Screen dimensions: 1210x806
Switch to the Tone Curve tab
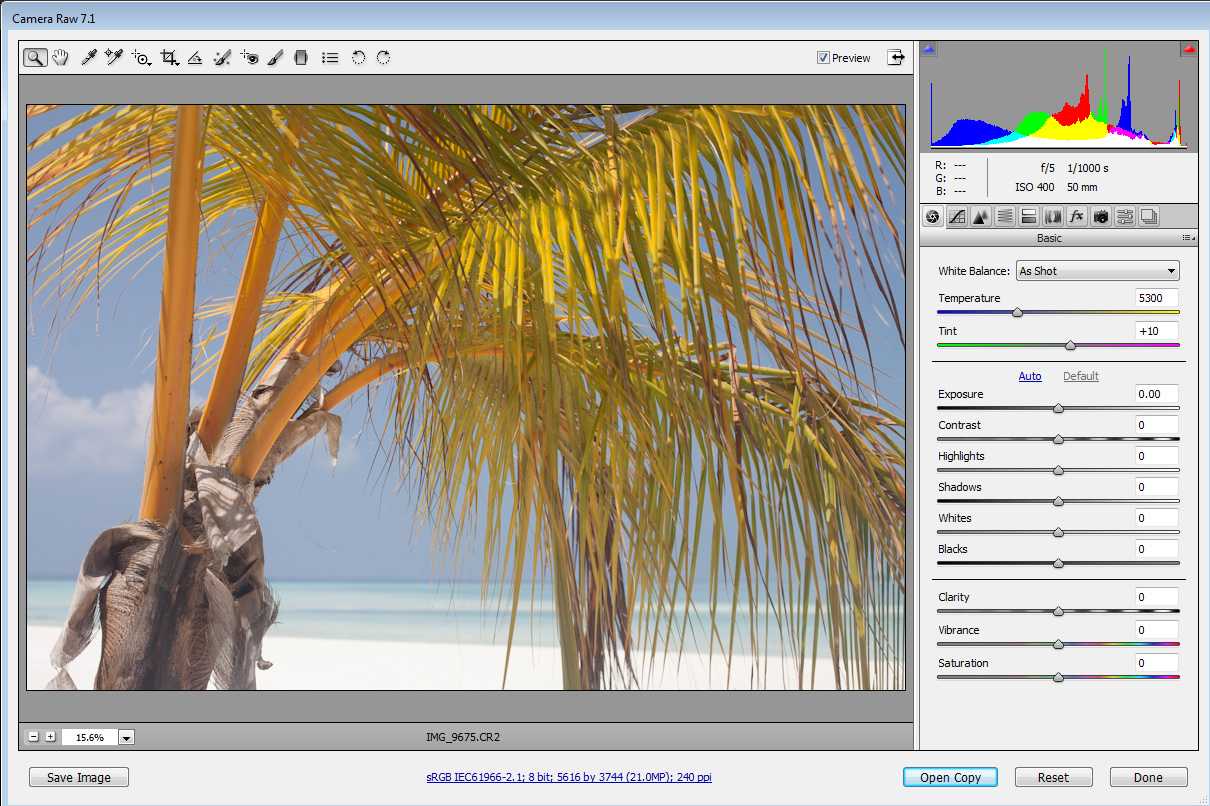957,216
